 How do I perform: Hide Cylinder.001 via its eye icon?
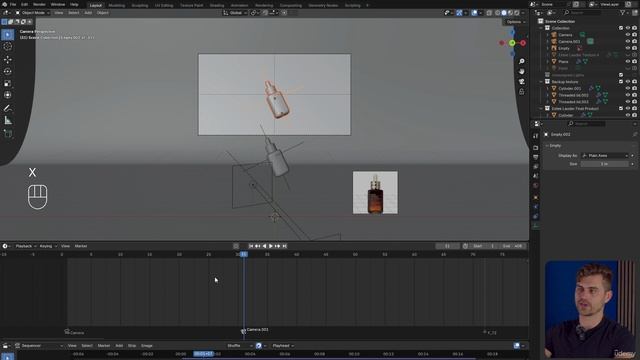(628, 88)
